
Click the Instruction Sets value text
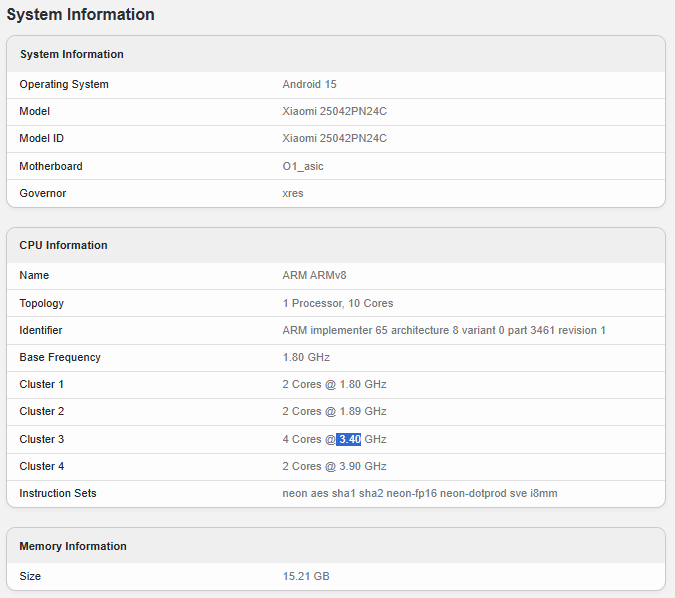420,493
